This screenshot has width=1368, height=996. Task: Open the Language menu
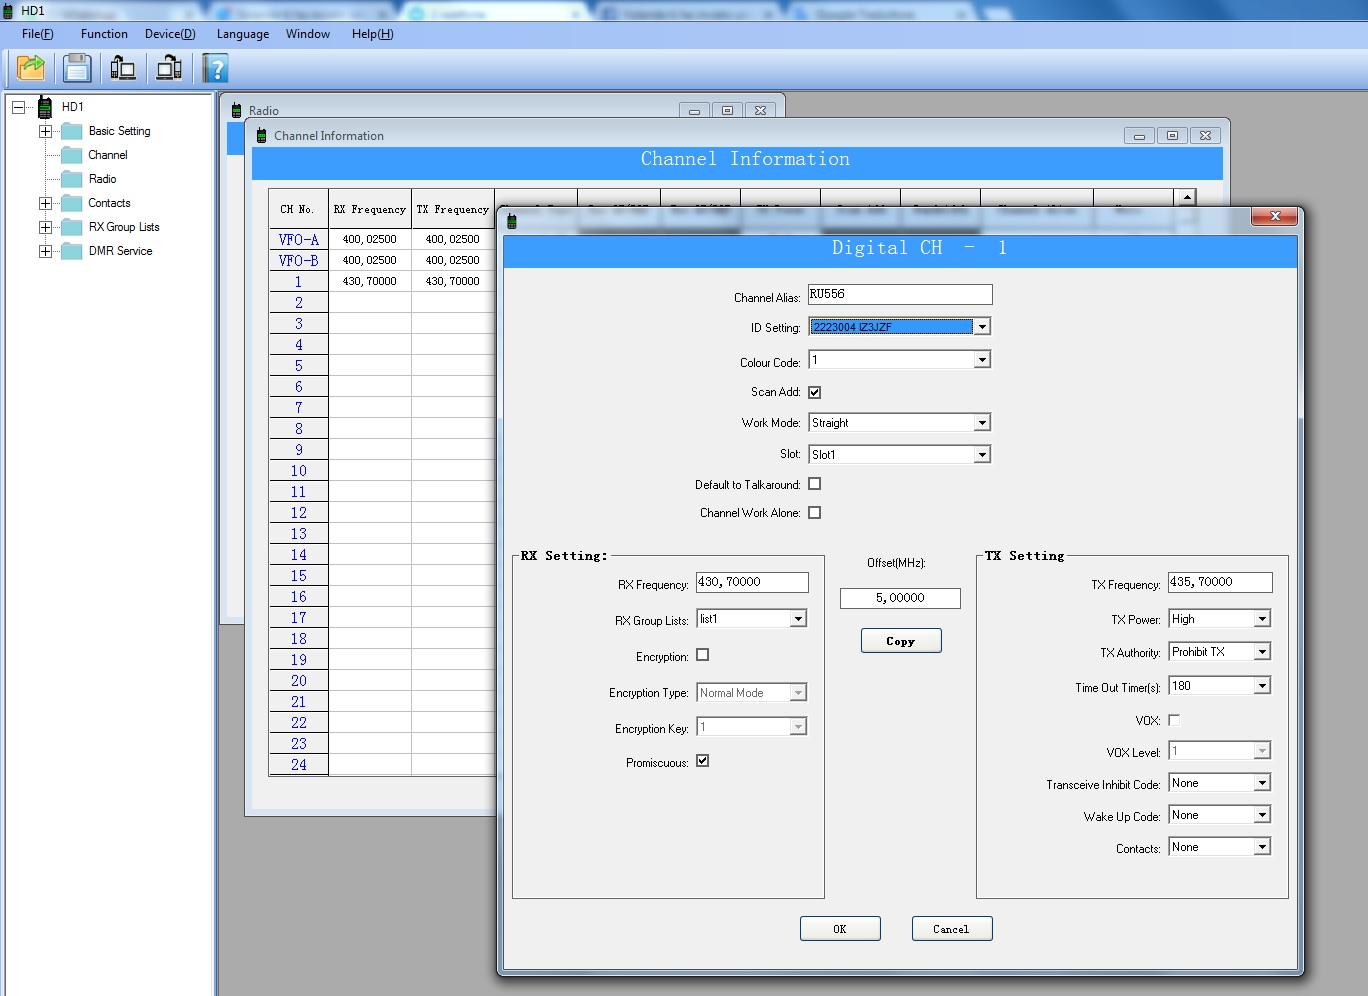(243, 34)
